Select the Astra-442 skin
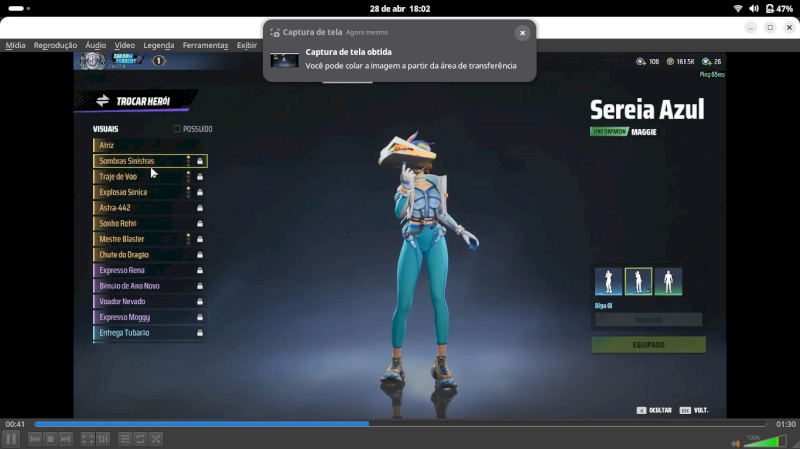The width and height of the screenshot is (800, 449). pos(150,208)
